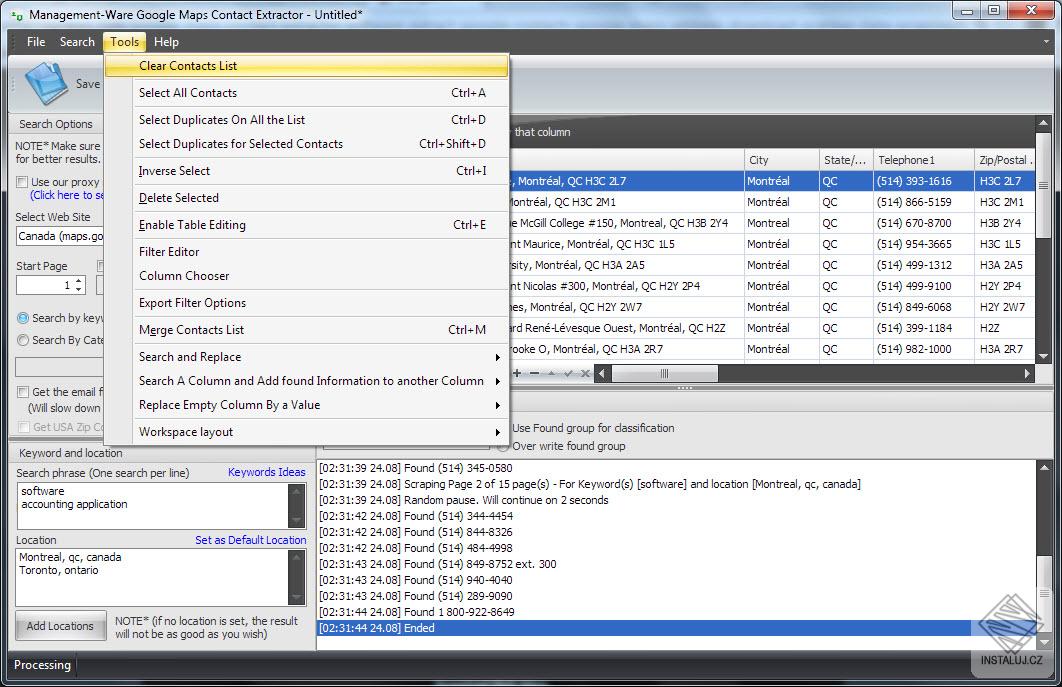This screenshot has width=1062, height=687.
Task: Click the grid navigator append (+) icon
Action: (x=517, y=373)
